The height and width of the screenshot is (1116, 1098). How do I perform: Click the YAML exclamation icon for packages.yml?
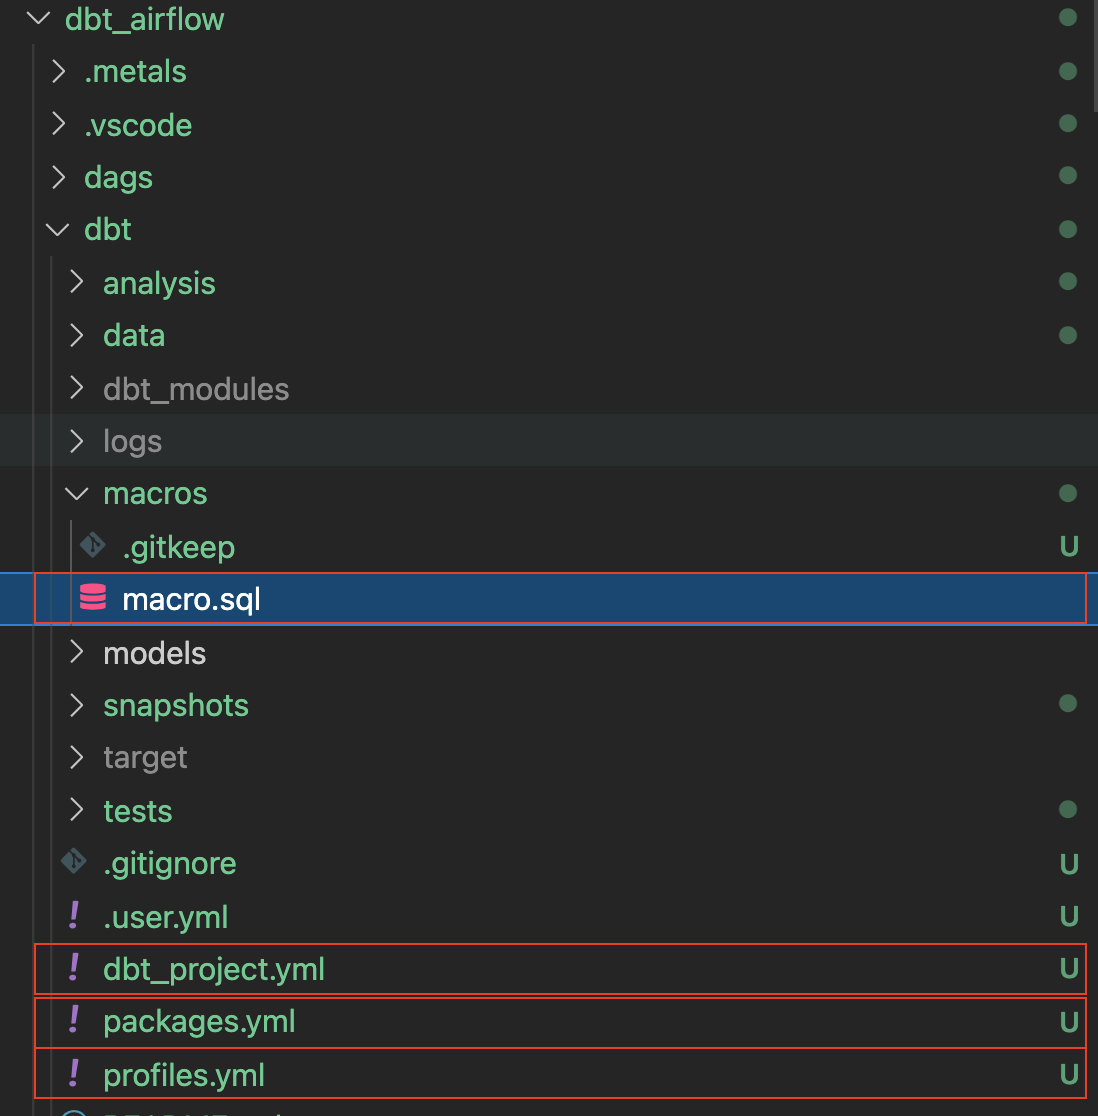74,1020
